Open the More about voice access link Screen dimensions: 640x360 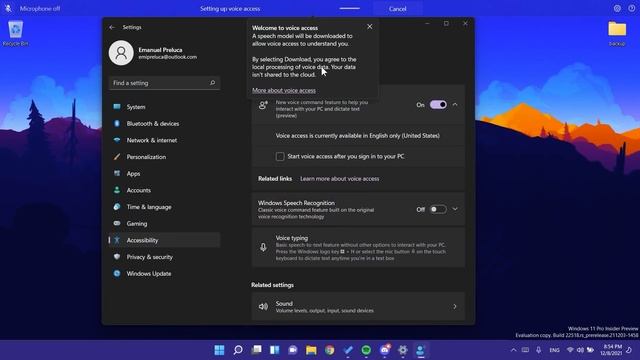[284, 90]
